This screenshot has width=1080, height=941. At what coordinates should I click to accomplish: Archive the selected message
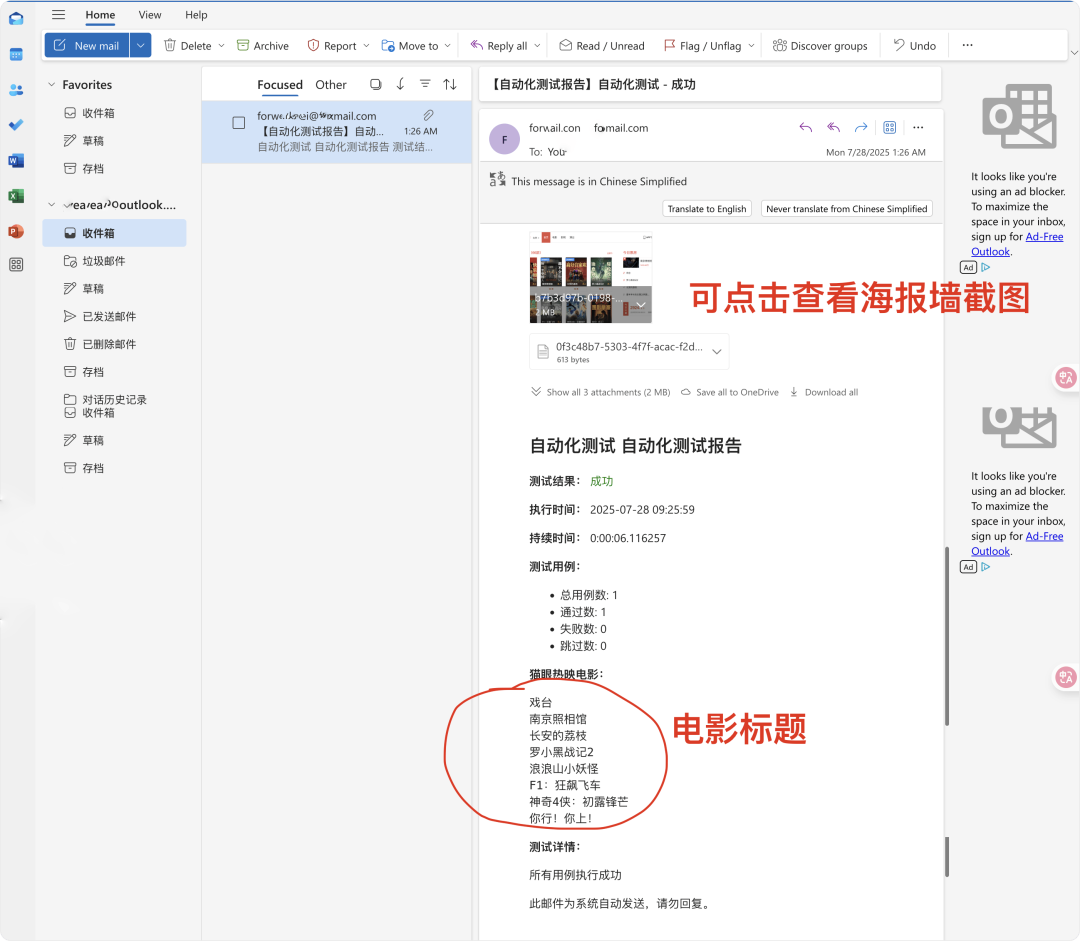[x=262, y=45]
